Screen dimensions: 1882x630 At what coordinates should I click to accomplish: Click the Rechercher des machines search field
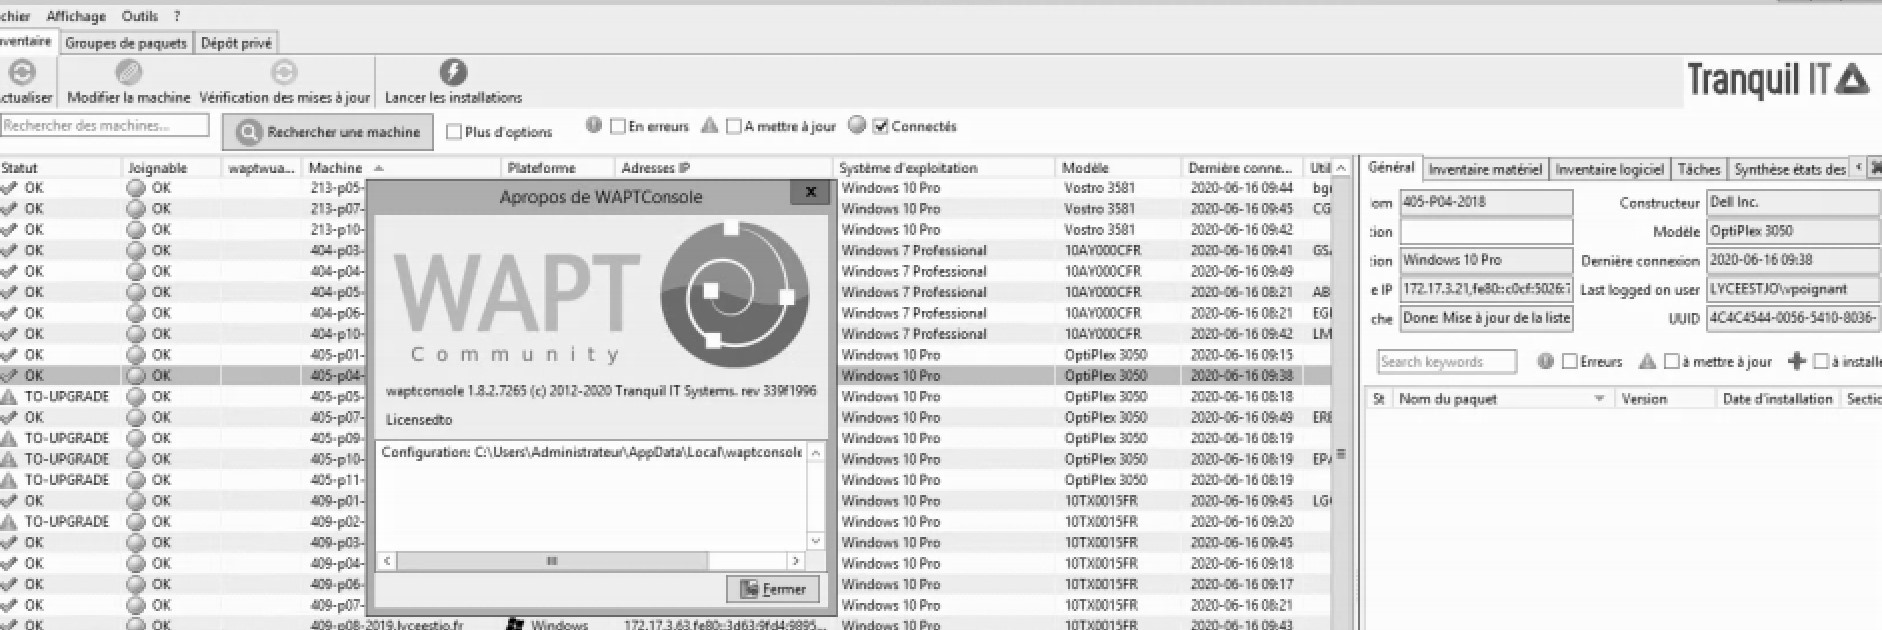[x=104, y=126]
